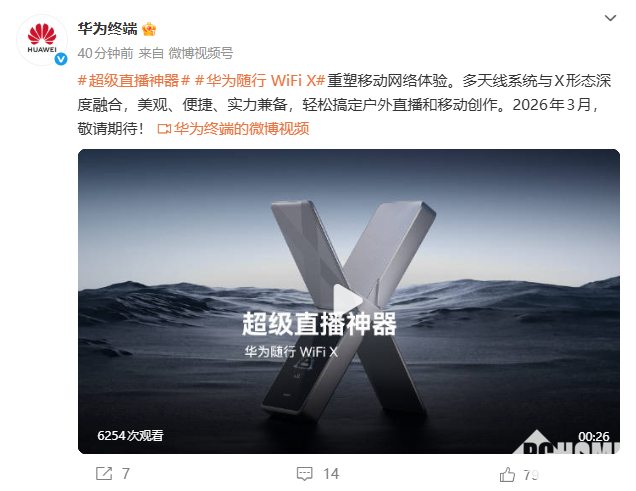Open the #超级直播神器# hashtag
This screenshot has height=491, width=636.
[x=134, y=81]
